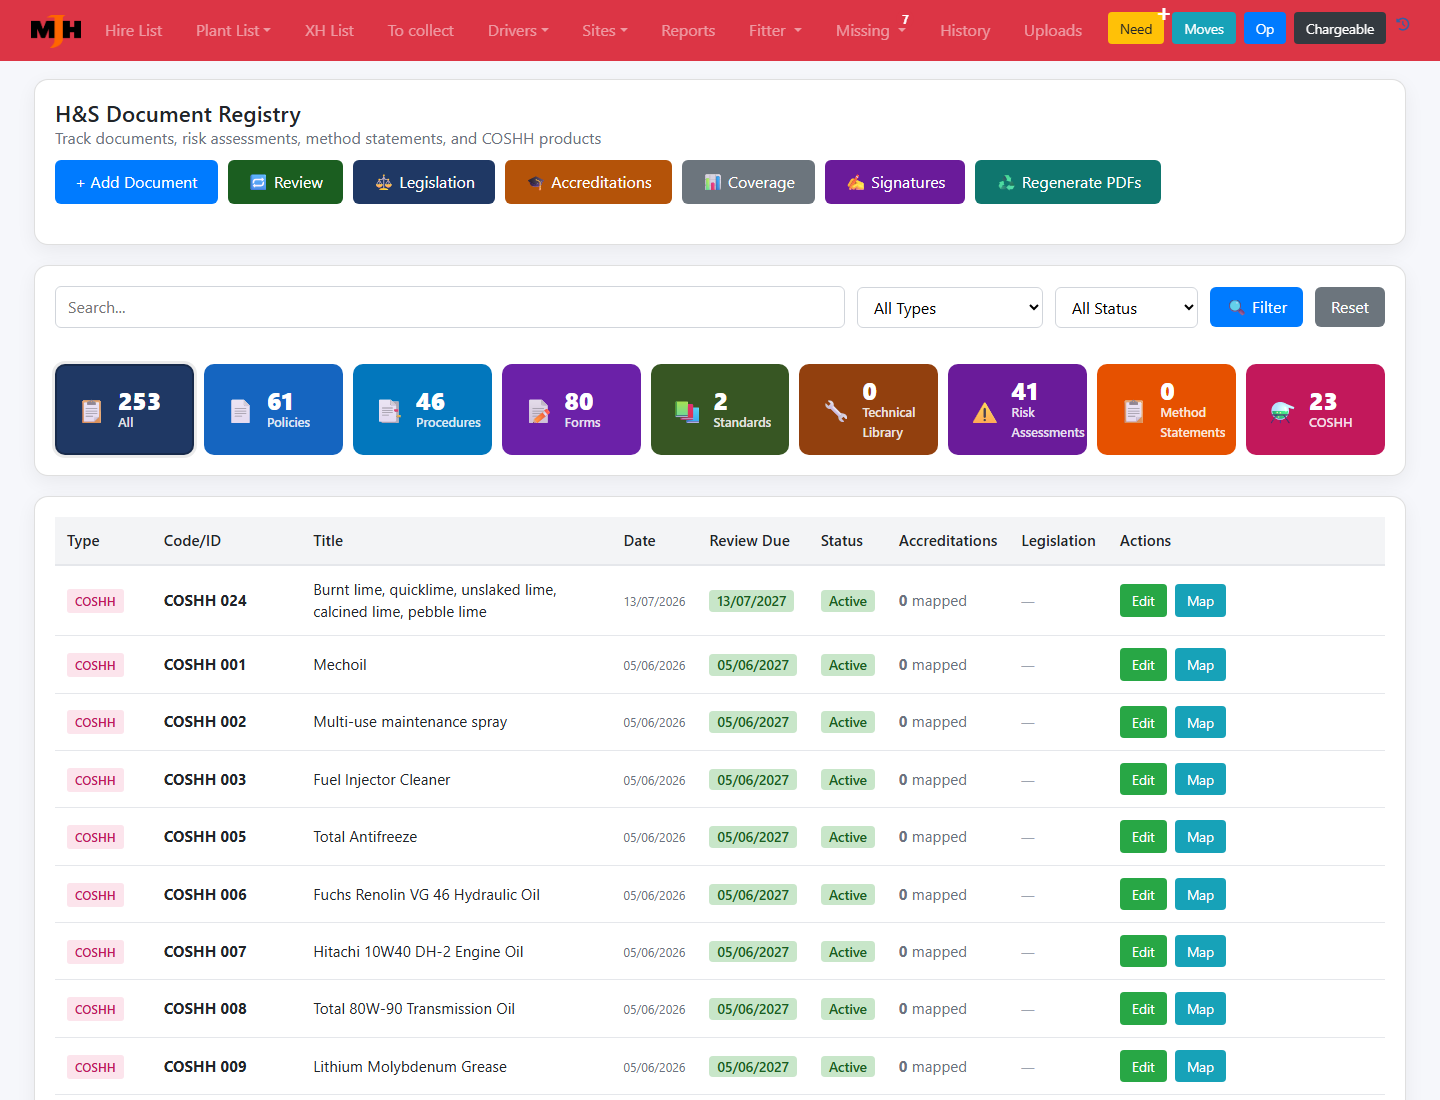Select the Forms filter card

click(571, 410)
